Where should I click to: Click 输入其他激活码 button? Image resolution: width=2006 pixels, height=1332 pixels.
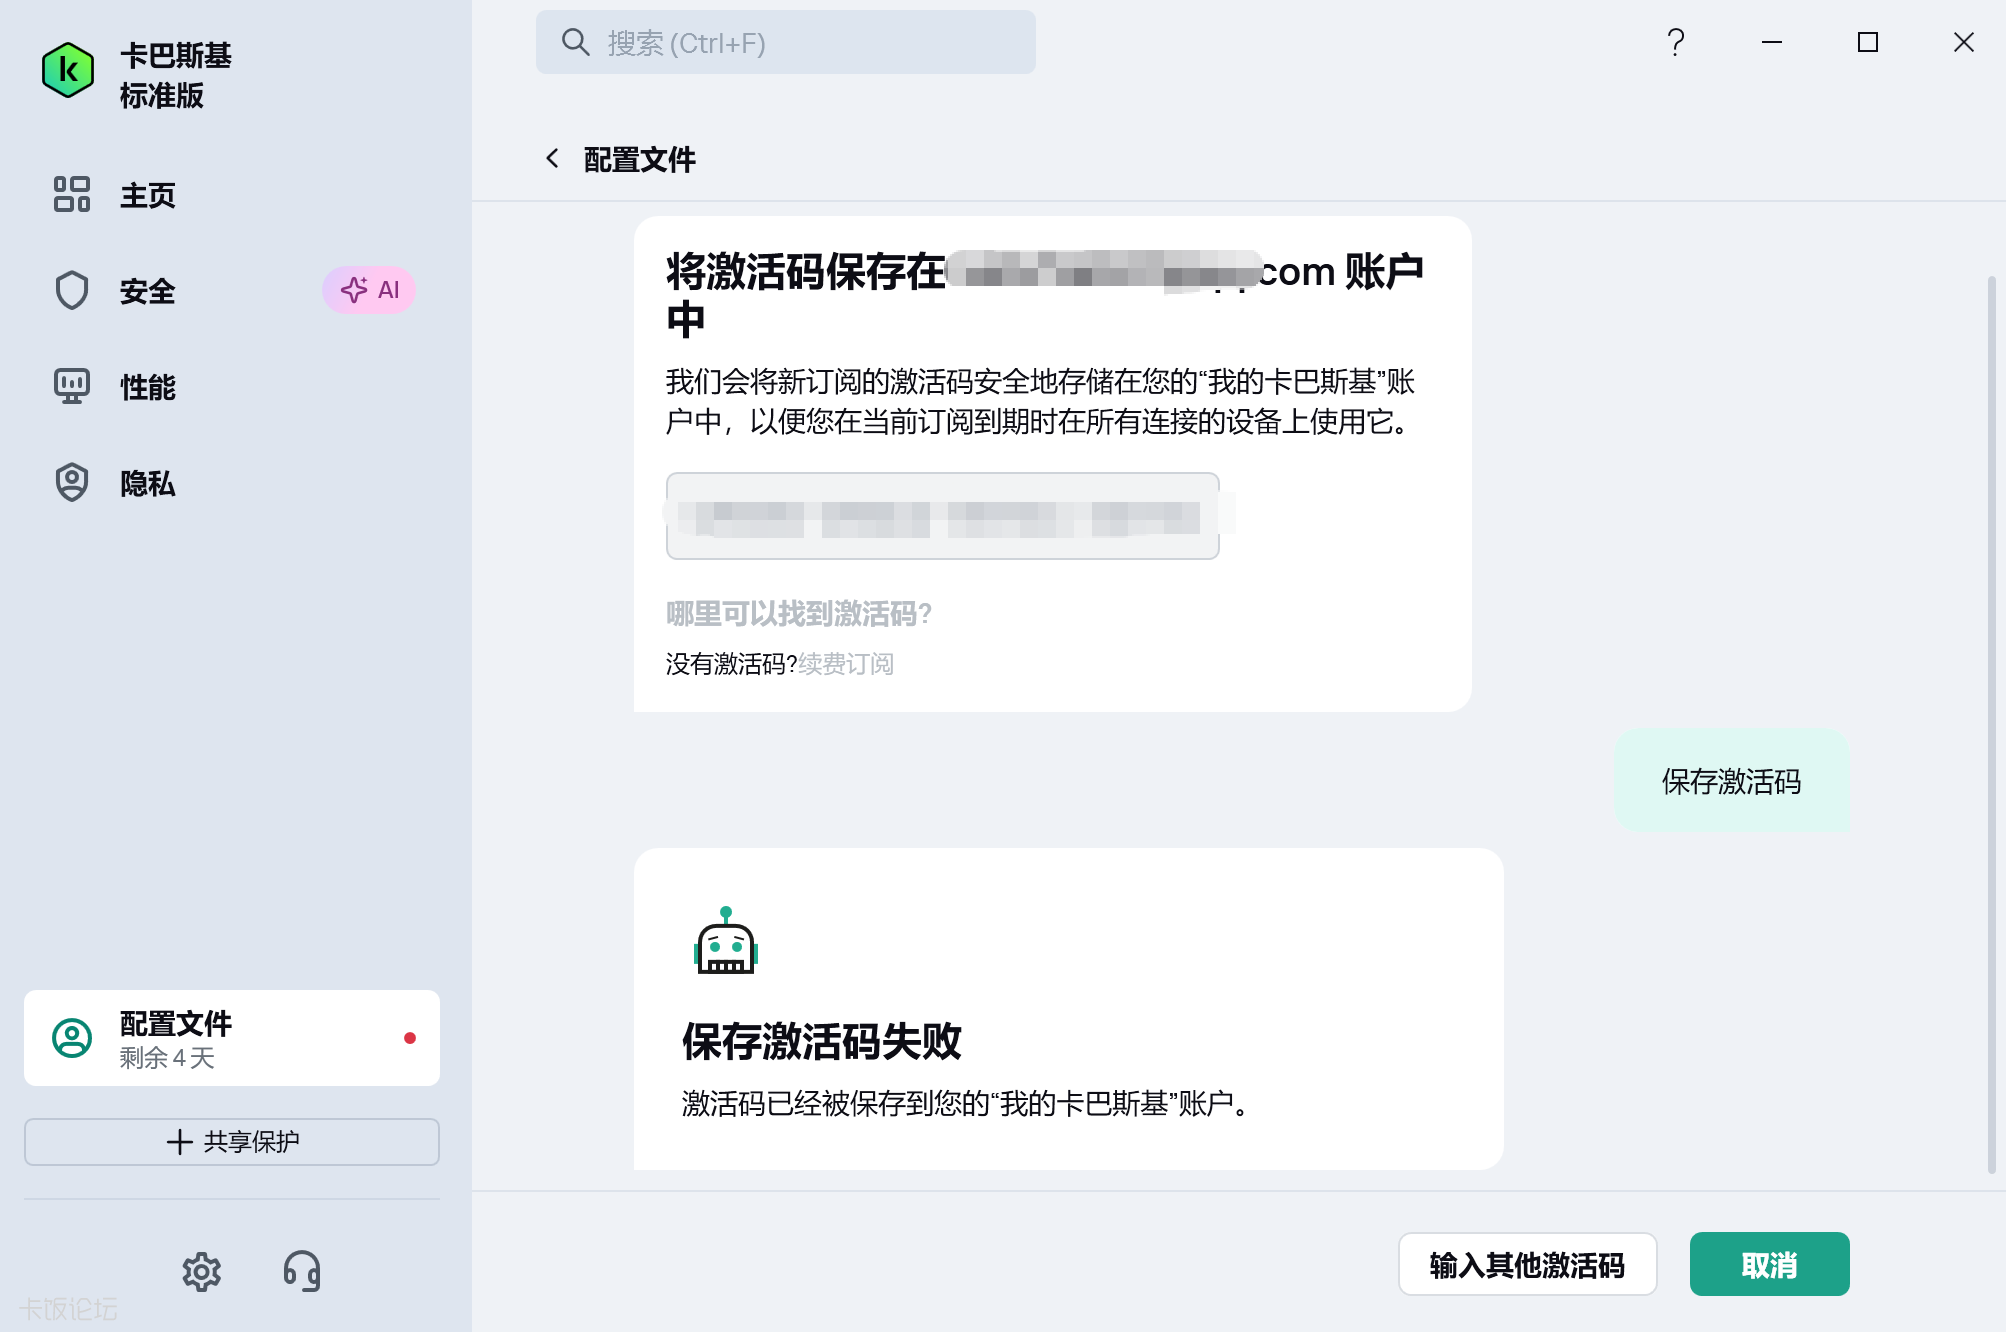tap(1528, 1264)
